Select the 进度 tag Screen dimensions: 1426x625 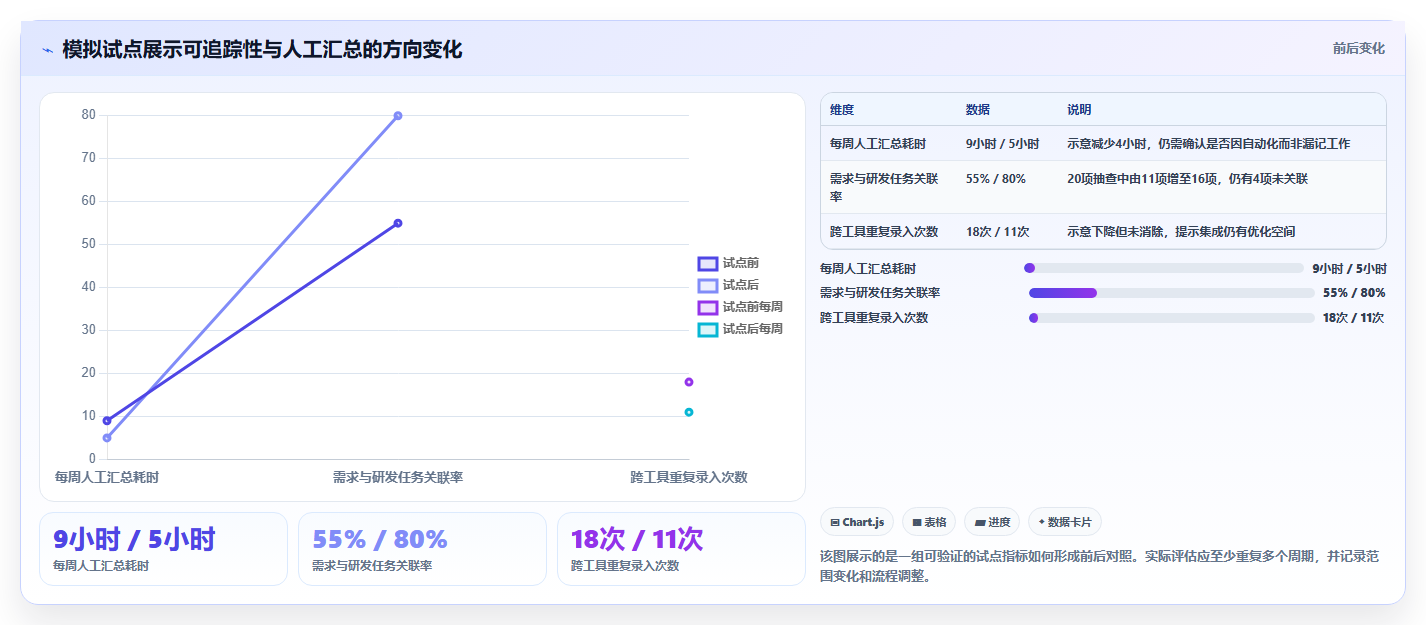pyautogui.click(x=992, y=522)
